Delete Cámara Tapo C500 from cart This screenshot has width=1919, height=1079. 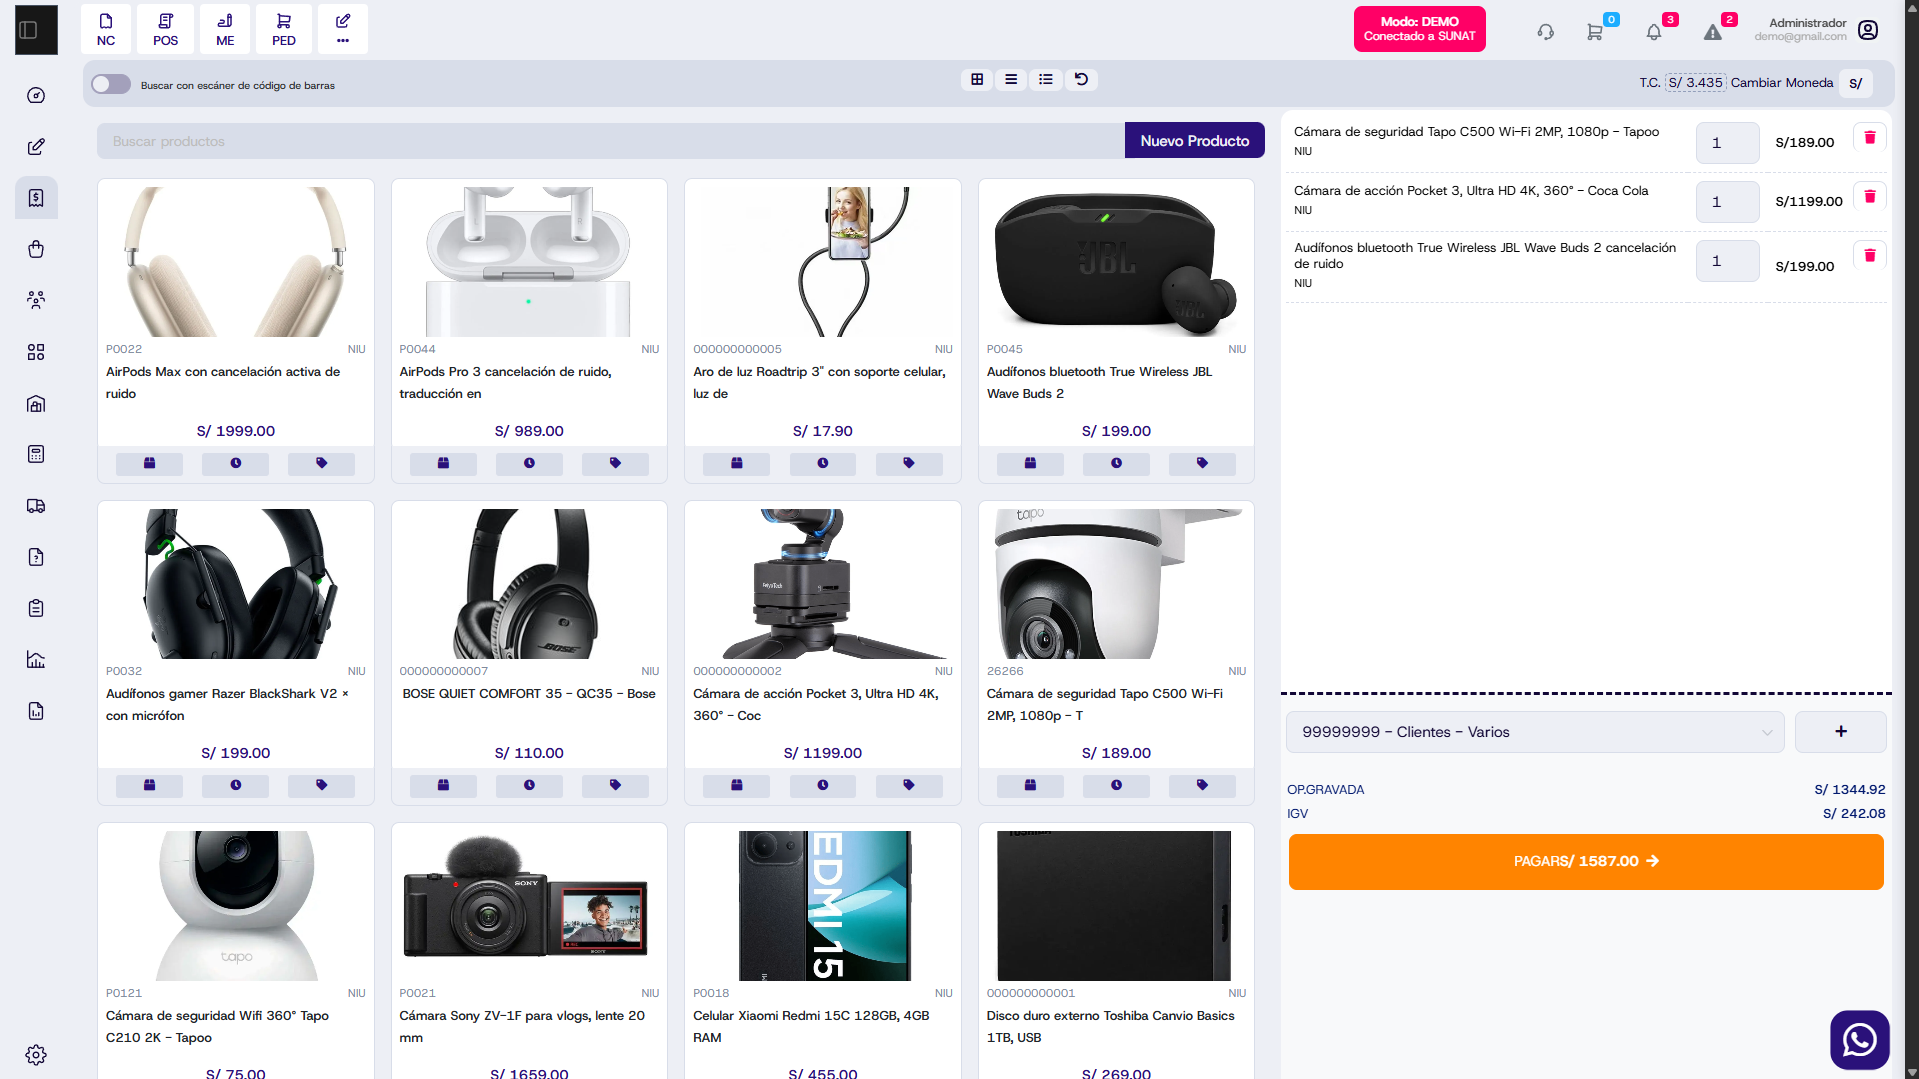pyautogui.click(x=1870, y=138)
